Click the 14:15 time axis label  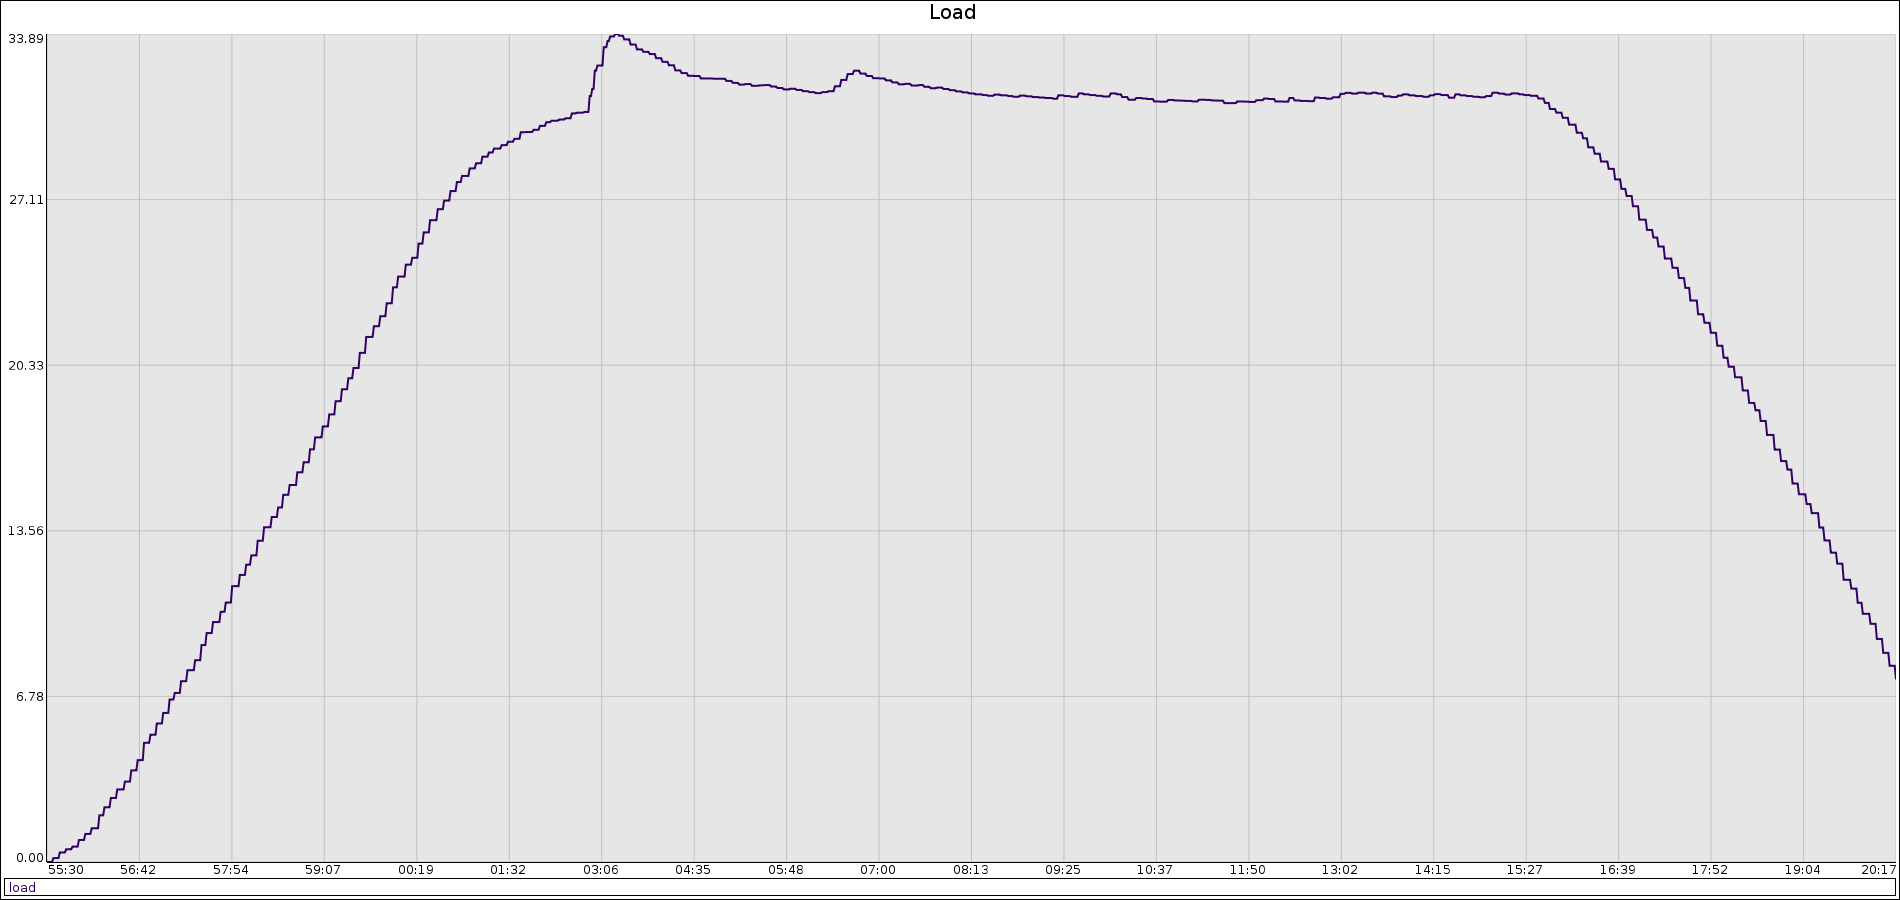[1433, 870]
